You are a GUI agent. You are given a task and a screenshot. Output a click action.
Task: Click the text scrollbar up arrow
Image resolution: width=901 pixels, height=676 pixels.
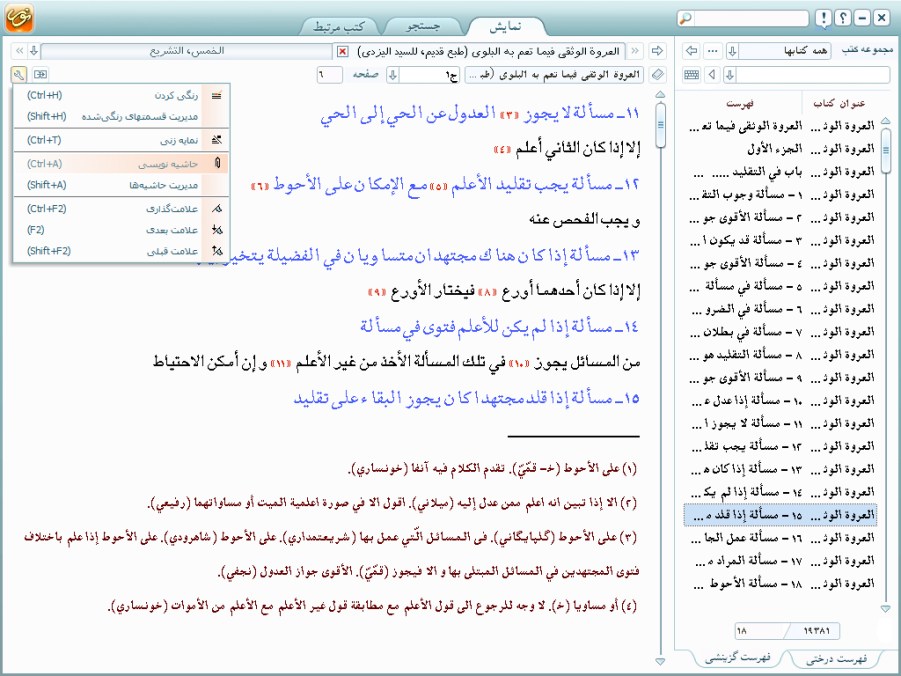[660, 94]
